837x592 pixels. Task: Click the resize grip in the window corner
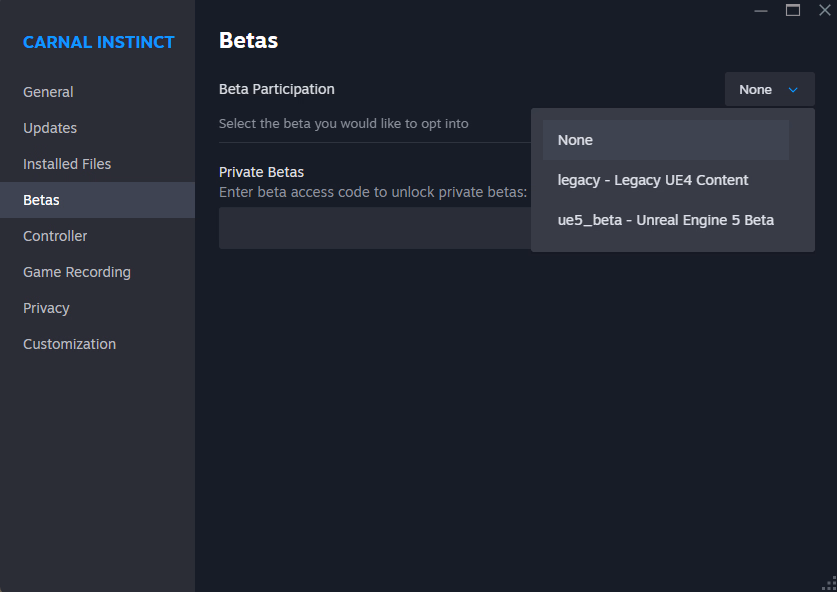click(x=828, y=583)
